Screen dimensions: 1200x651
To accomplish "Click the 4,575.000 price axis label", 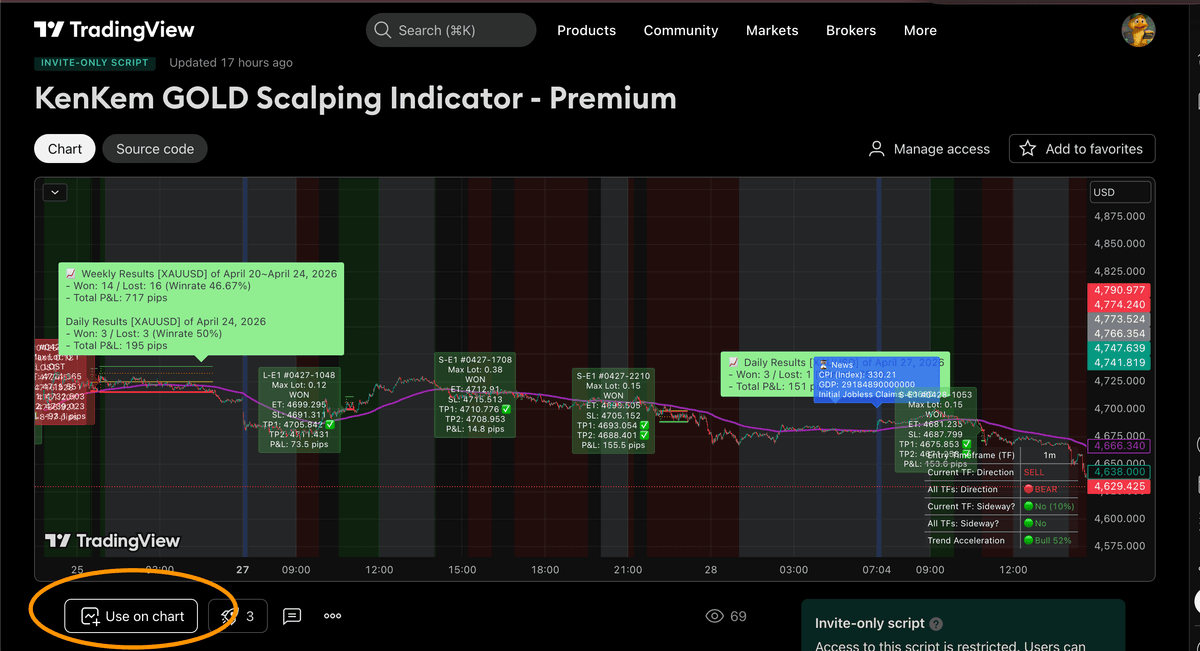I will pyautogui.click(x=1119, y=546).
